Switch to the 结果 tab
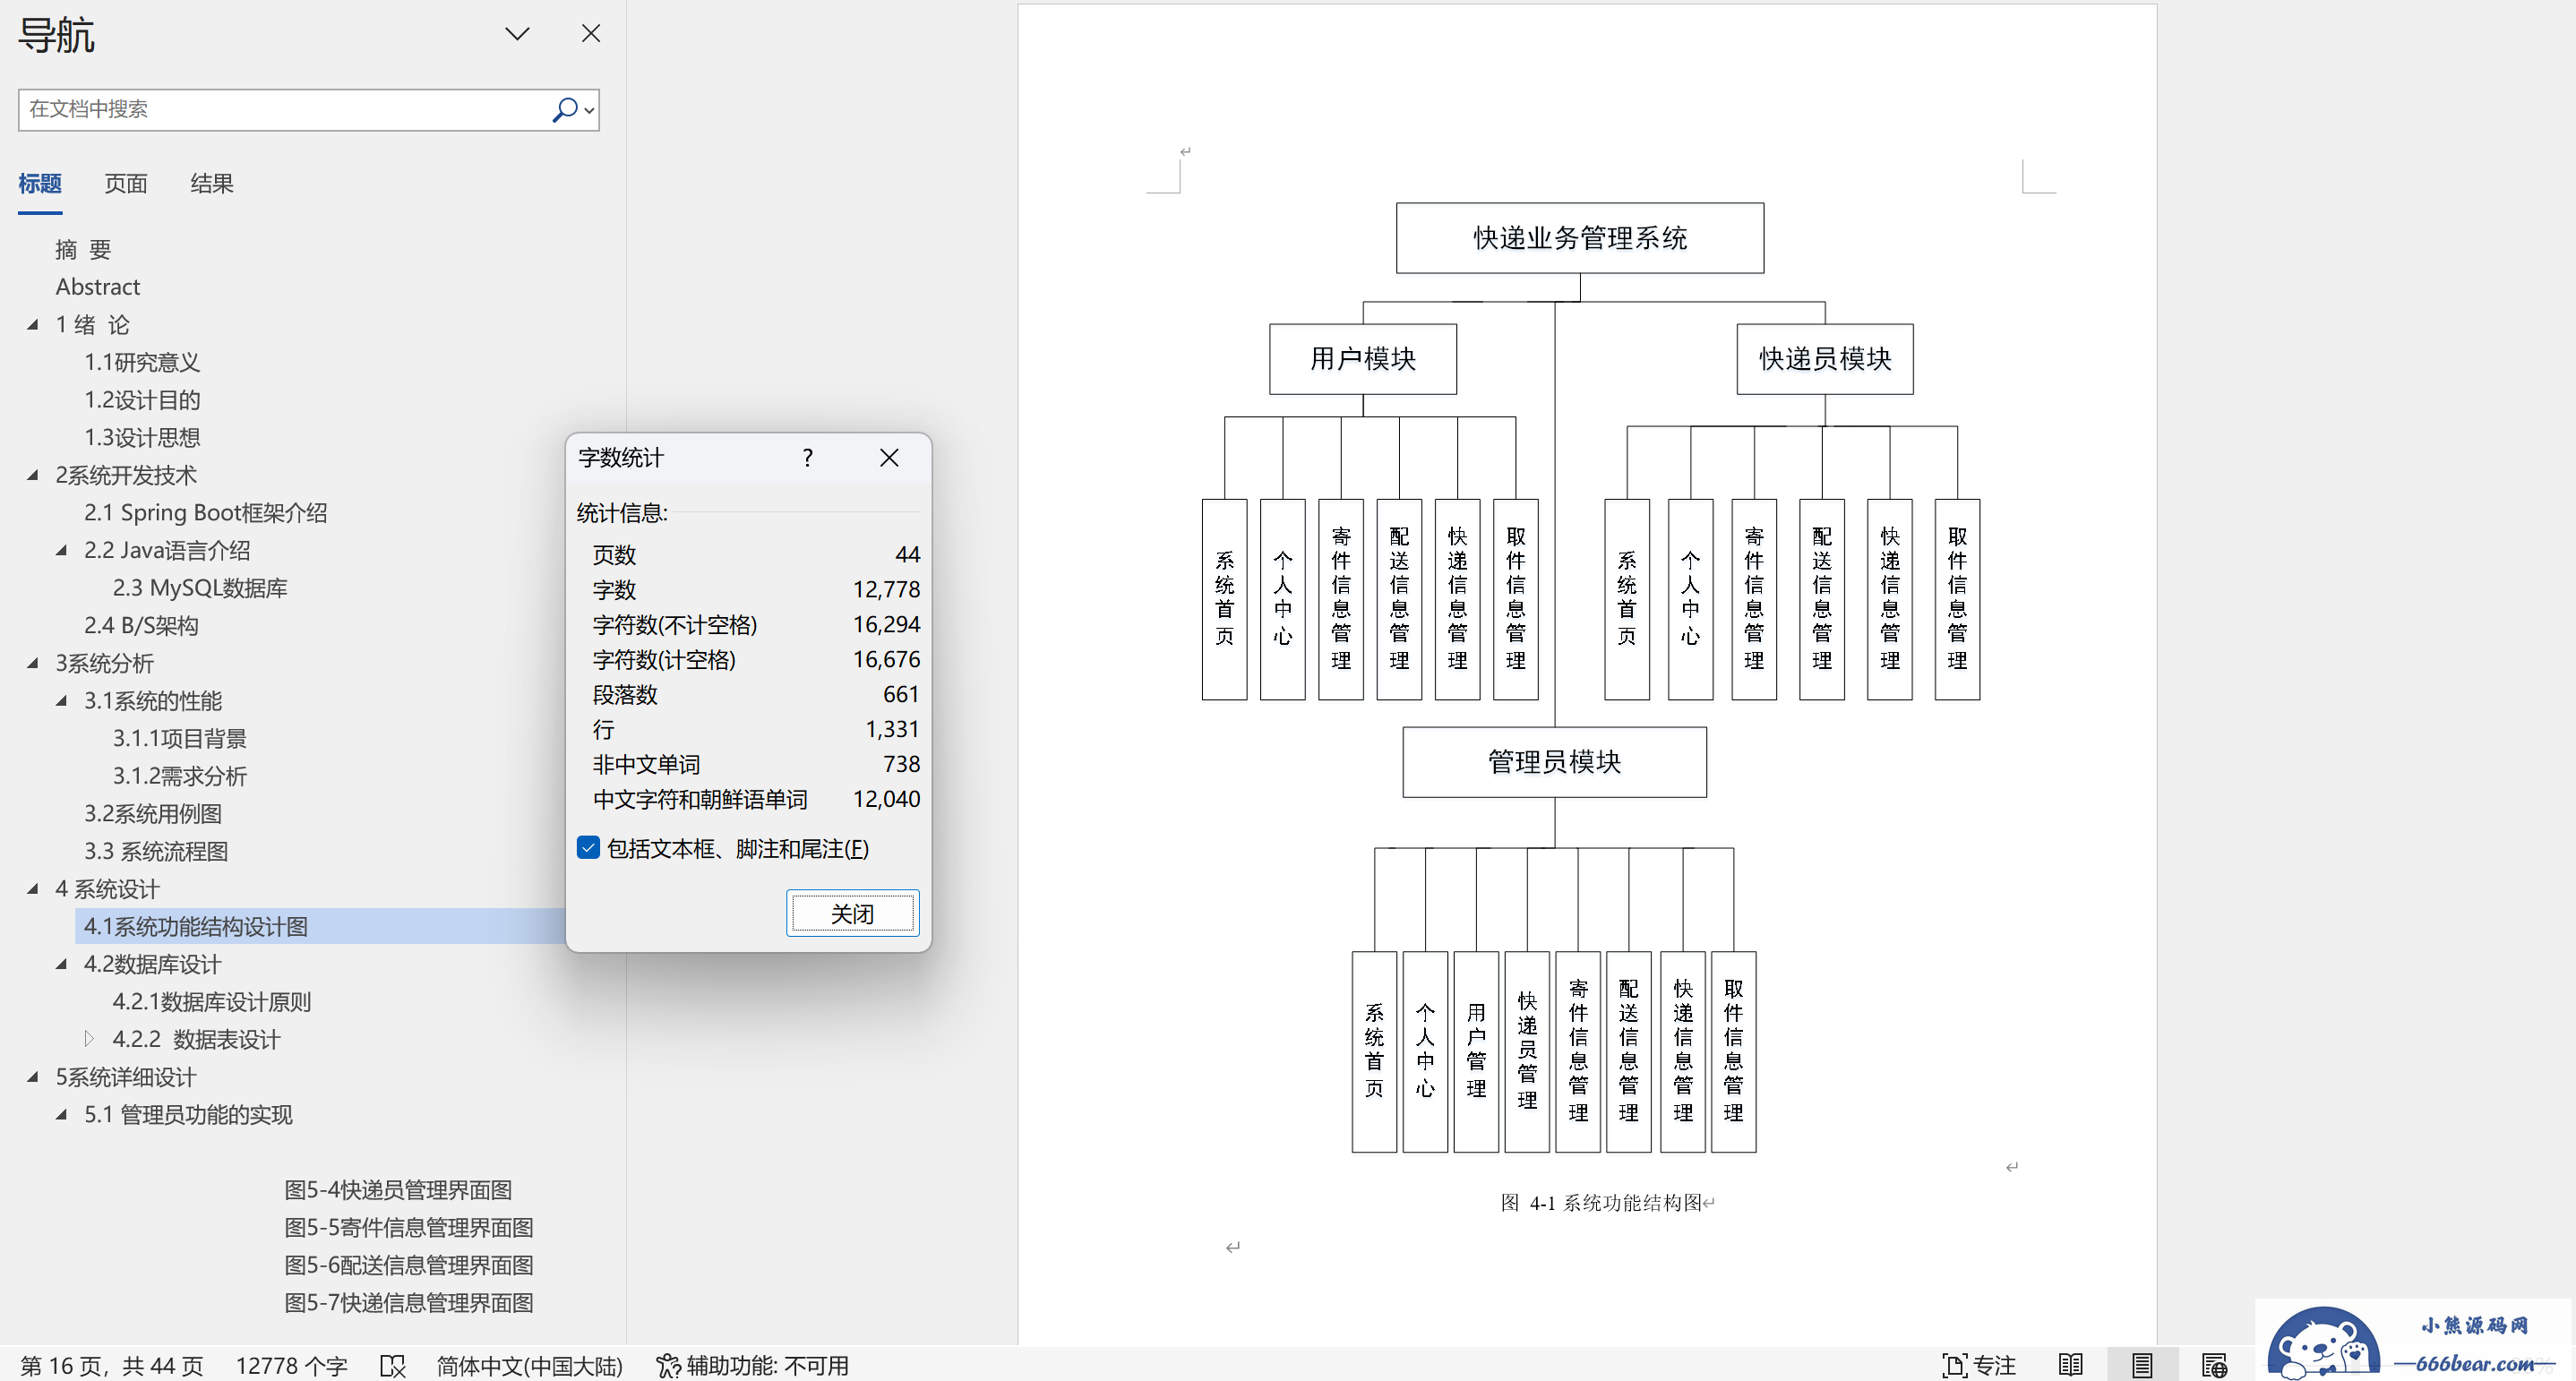This screenshot has width=2576, height=1381. coord(212,184)
